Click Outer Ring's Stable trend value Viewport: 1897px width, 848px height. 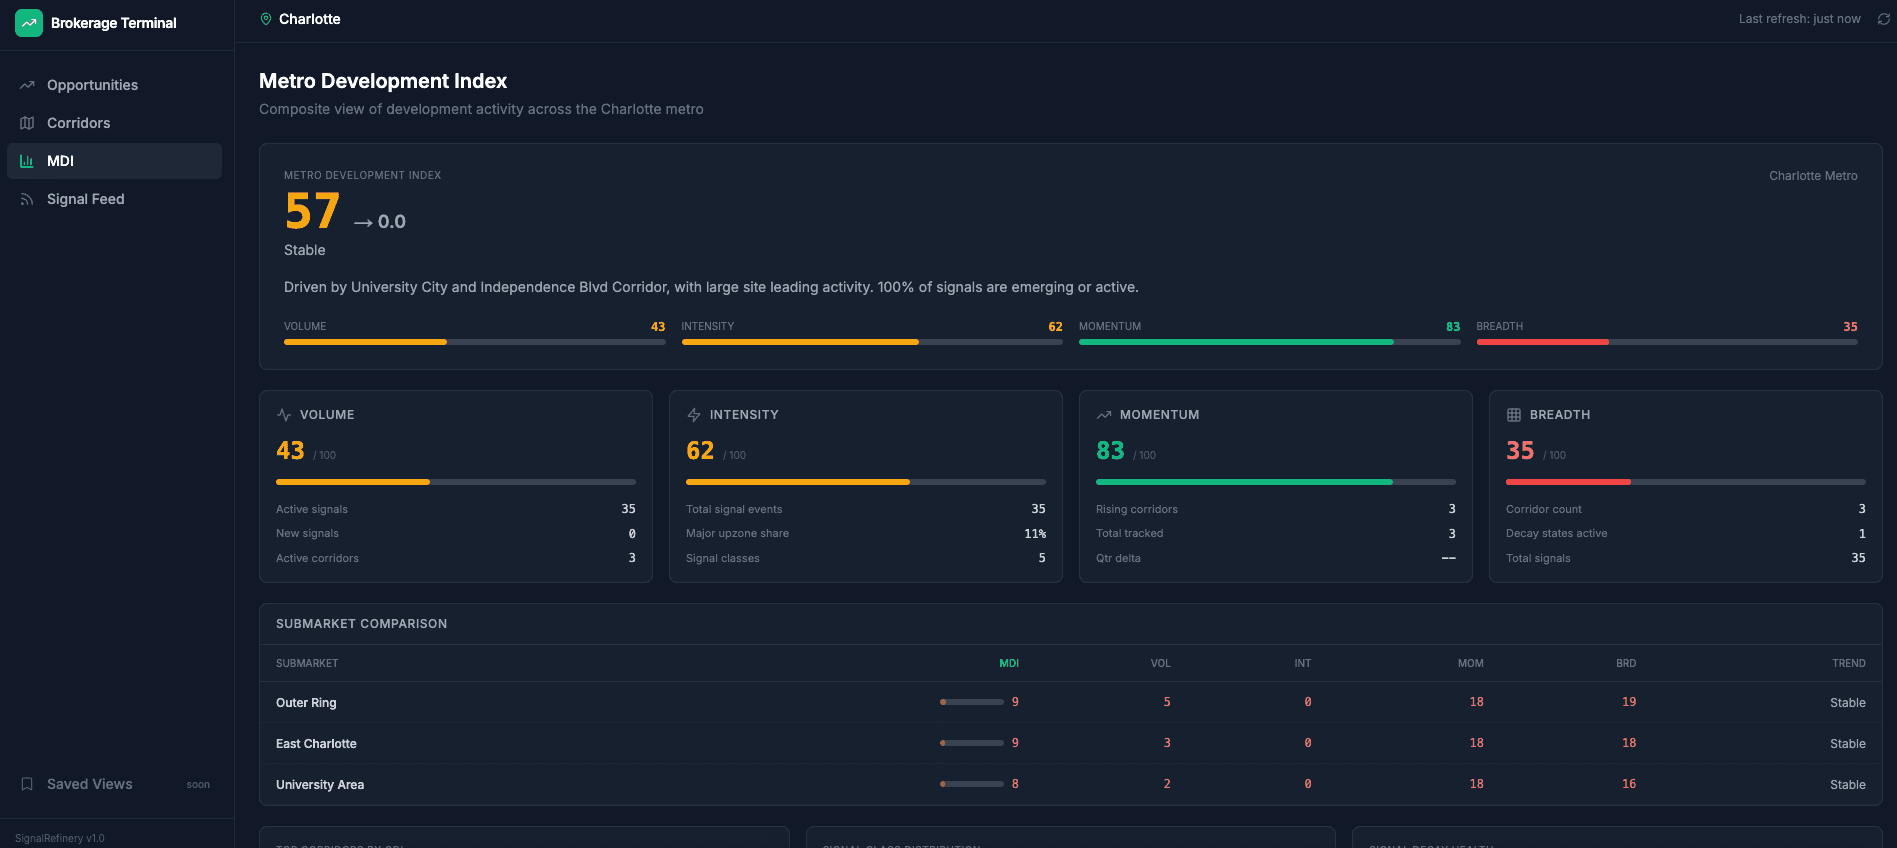(x=1848, y=703)
